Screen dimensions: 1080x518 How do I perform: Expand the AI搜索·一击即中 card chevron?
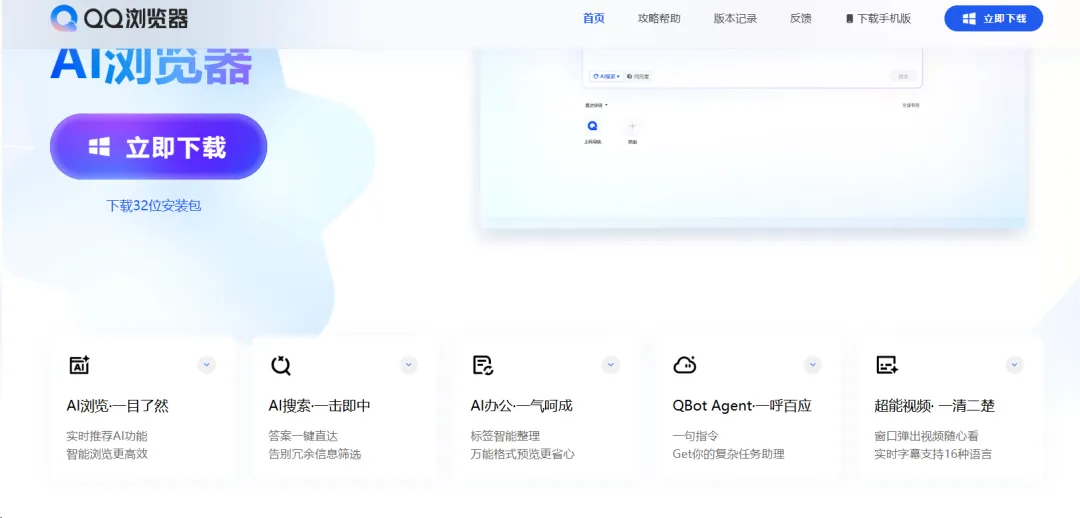[408, 365]
